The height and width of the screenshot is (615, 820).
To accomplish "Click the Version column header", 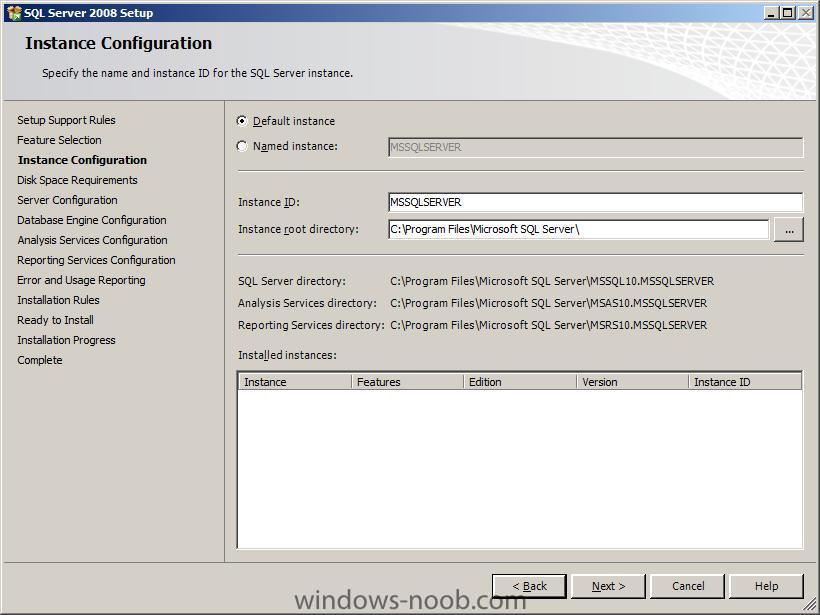I will click(632, 382).
